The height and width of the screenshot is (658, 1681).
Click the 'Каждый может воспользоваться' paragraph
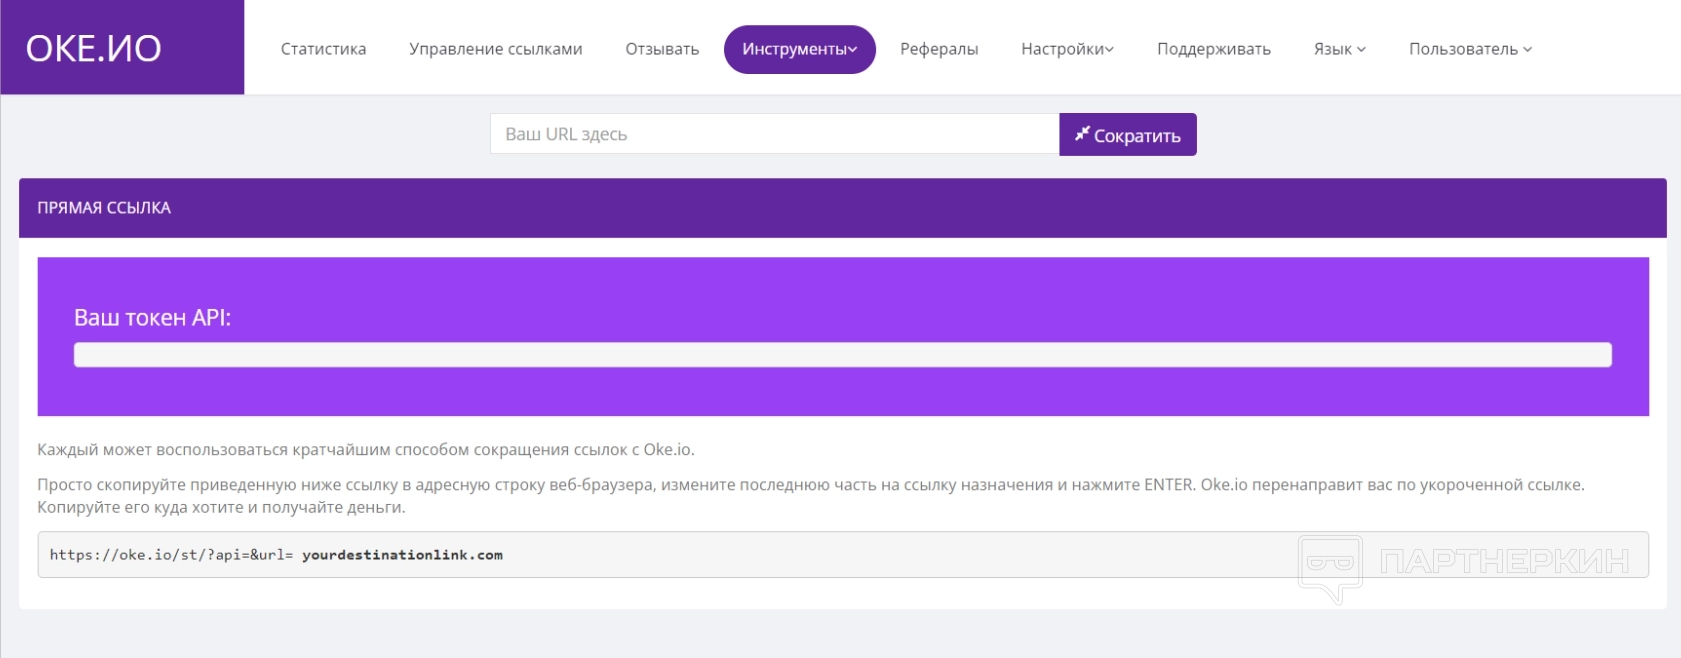[366, 450]
